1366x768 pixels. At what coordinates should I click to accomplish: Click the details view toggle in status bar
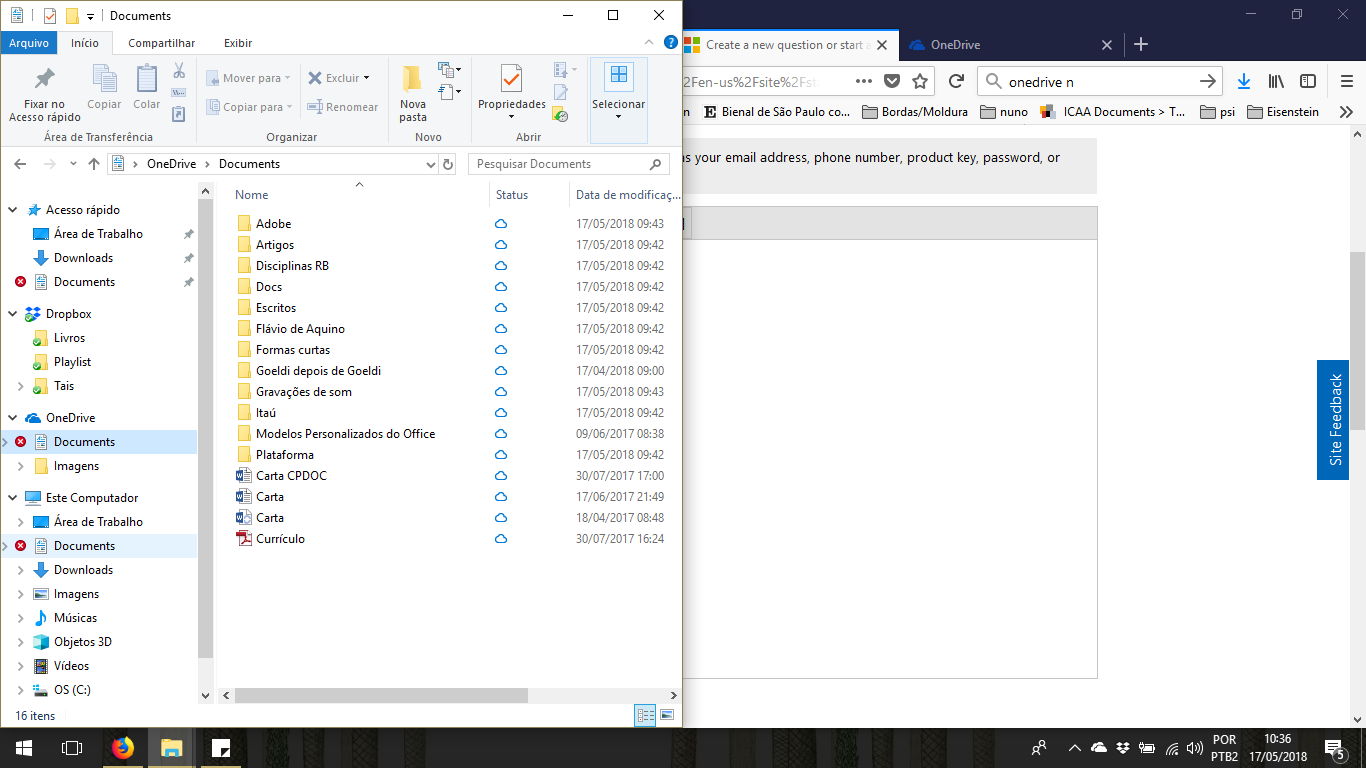coord(644,717)
